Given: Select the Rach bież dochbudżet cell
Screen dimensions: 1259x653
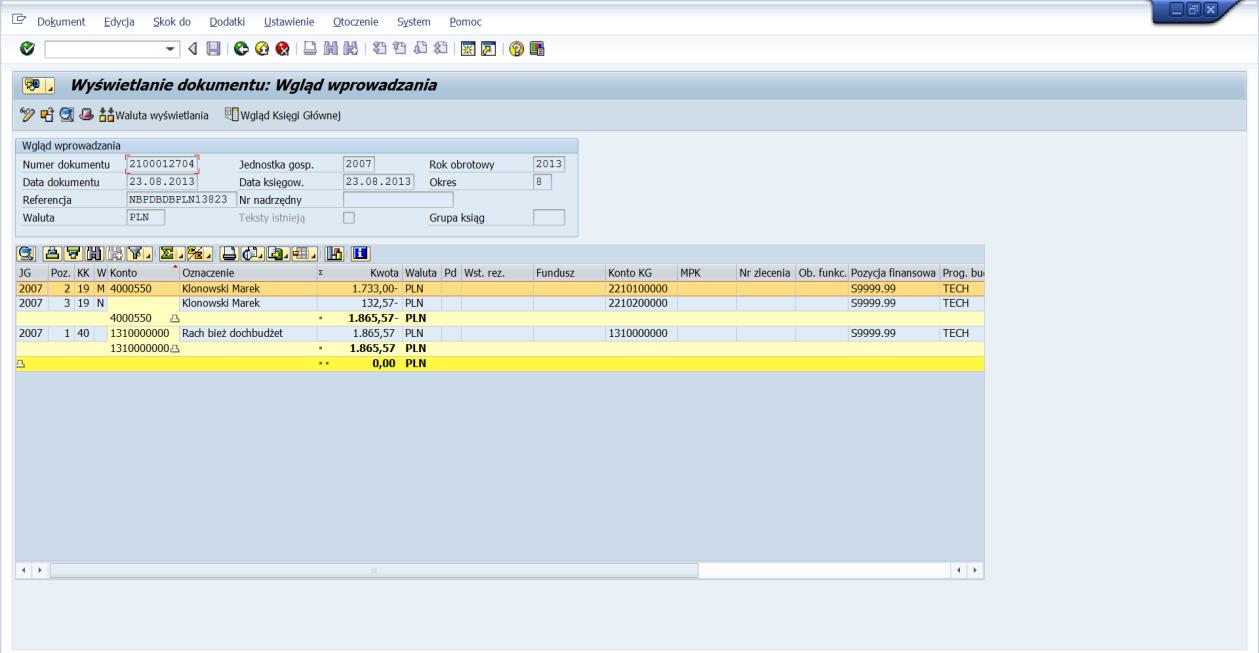Looking at the screenshot, I should (x=247, y=333).
